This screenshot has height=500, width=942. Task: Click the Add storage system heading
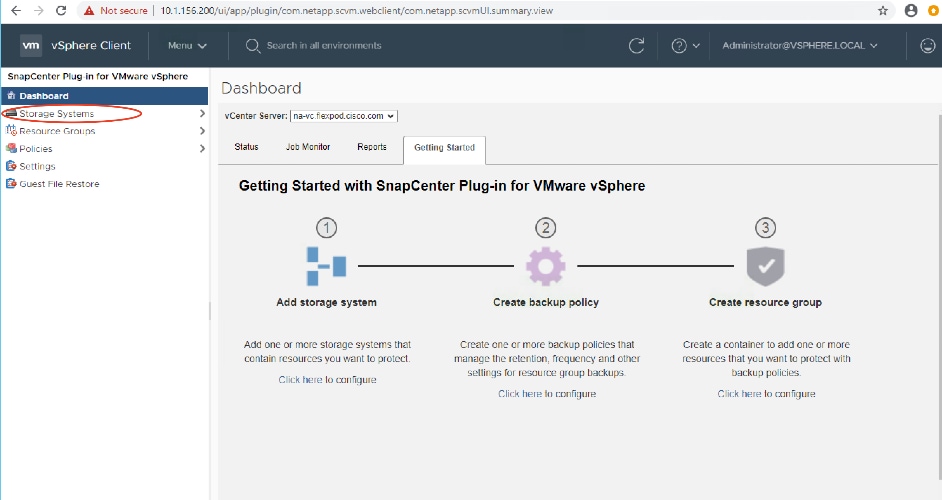[326, 302]
